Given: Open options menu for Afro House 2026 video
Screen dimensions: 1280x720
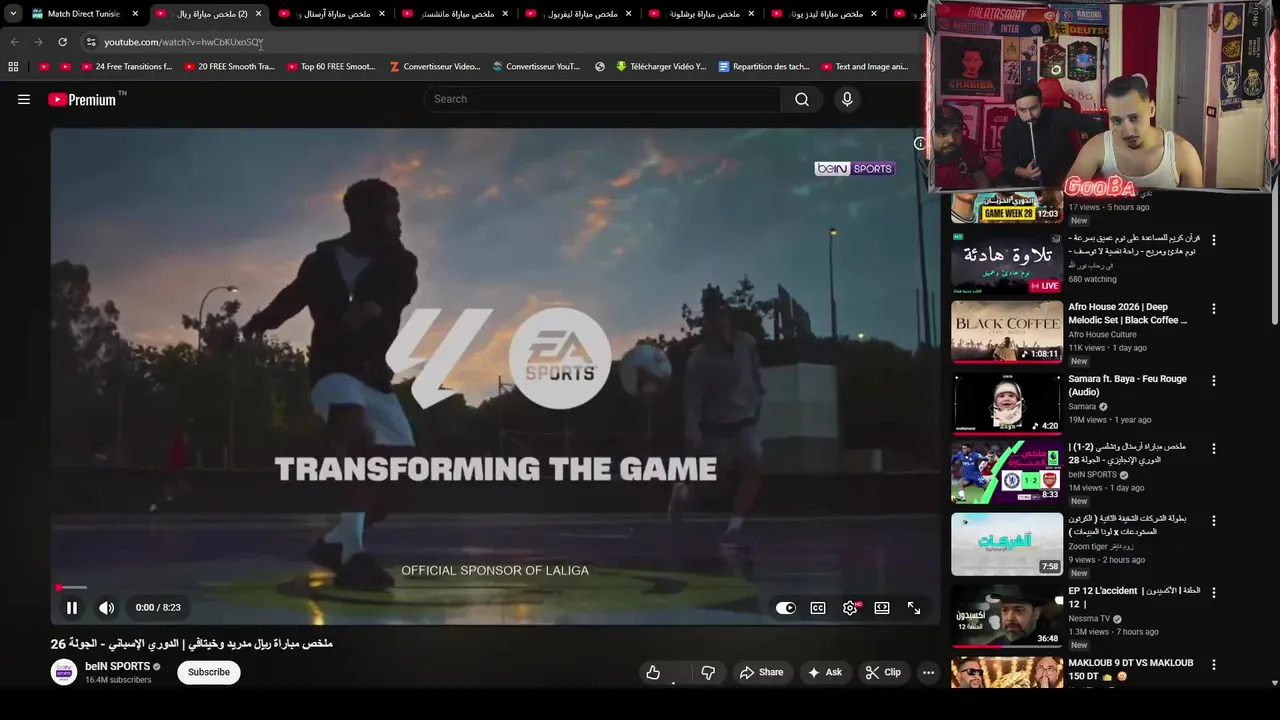Looking at the screenshot, I should [x=1214, y=309].
